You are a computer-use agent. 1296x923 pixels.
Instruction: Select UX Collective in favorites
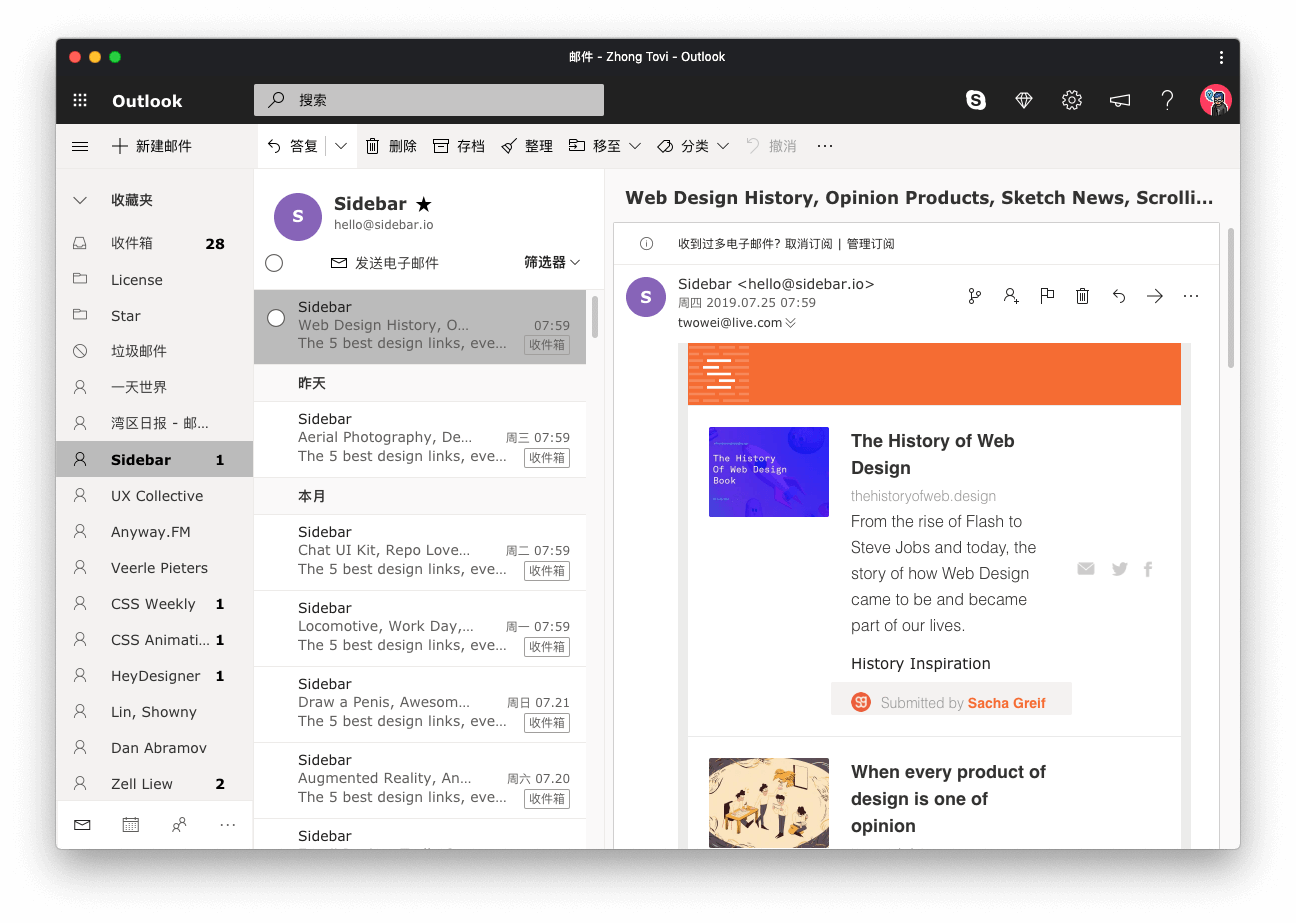coord(154,496)
